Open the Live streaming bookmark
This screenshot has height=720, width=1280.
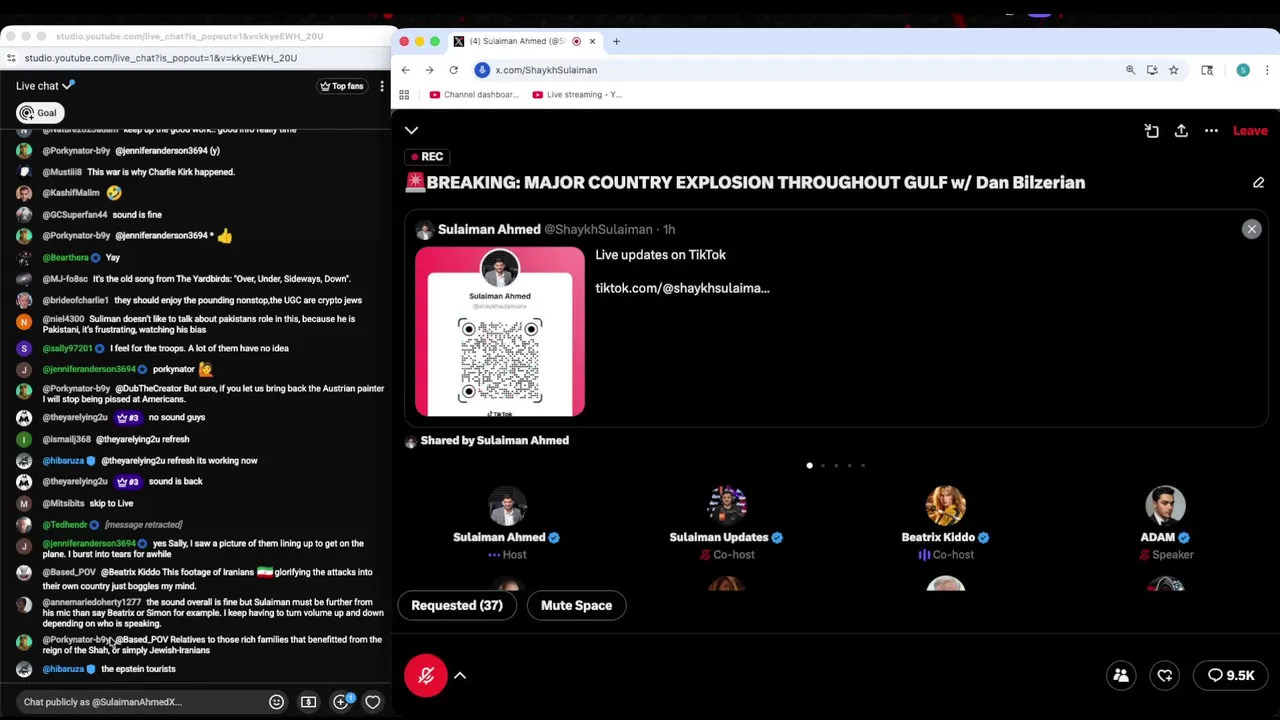[577, 95]
